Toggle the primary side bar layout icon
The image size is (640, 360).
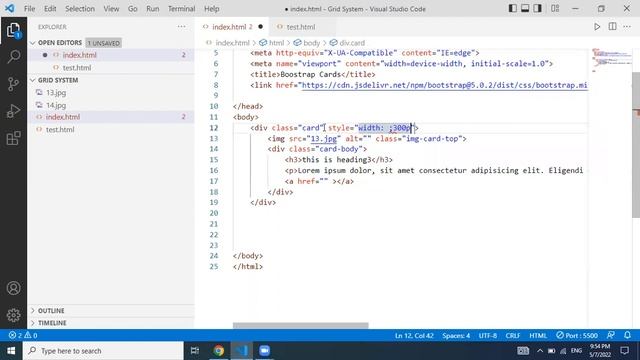click(513, 8)
